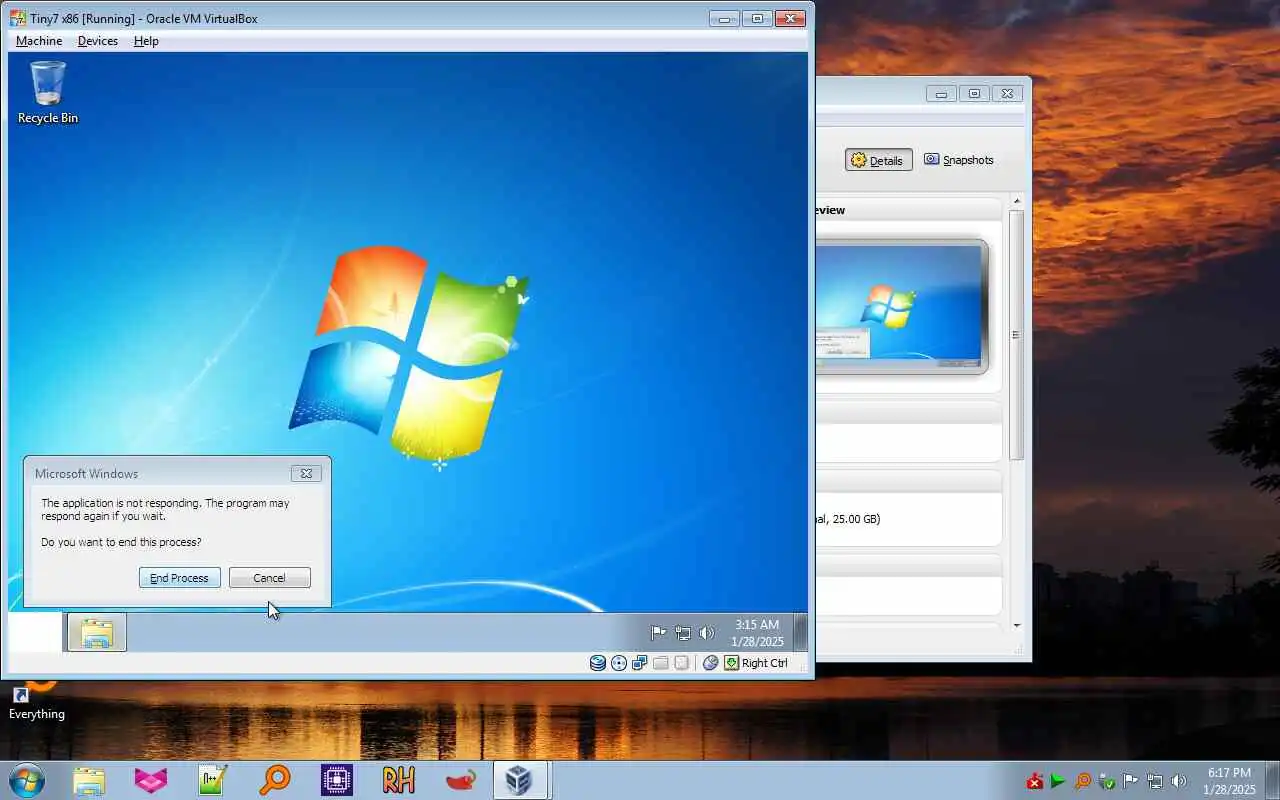This screenshot has height=800, width=1280.
Task: Click VirtualBox network adapters indicator
Action: pyautogui.click(x=640, y=663)
